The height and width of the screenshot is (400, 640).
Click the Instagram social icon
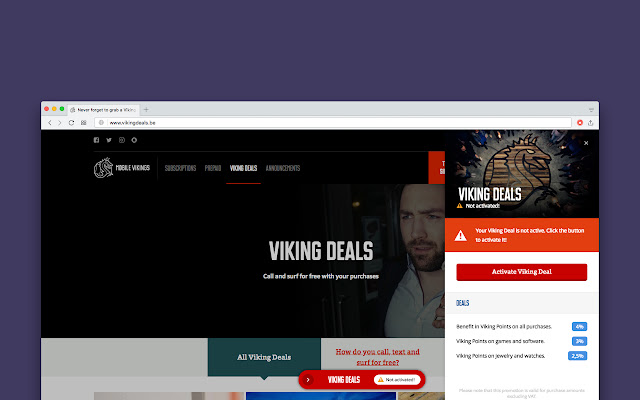[122, 140]
